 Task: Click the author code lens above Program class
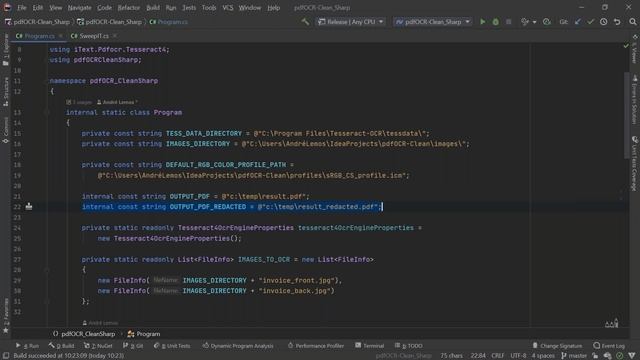pyautogui.click(x=117, y=102)
